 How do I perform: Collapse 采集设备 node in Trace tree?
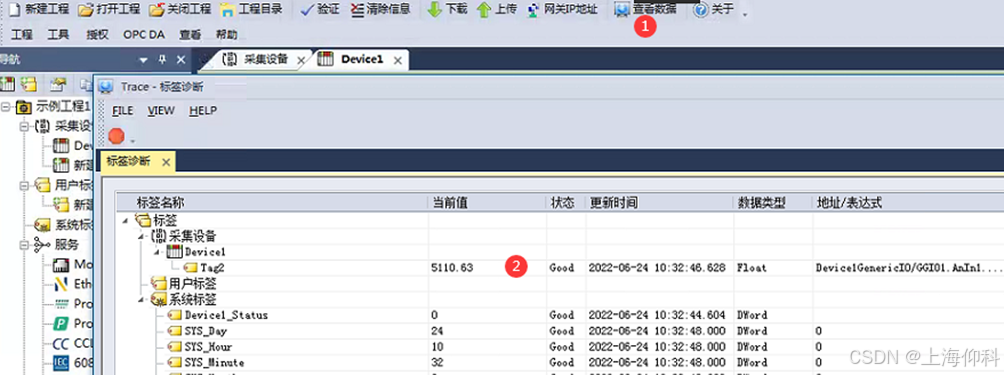(x=142, y=236)
